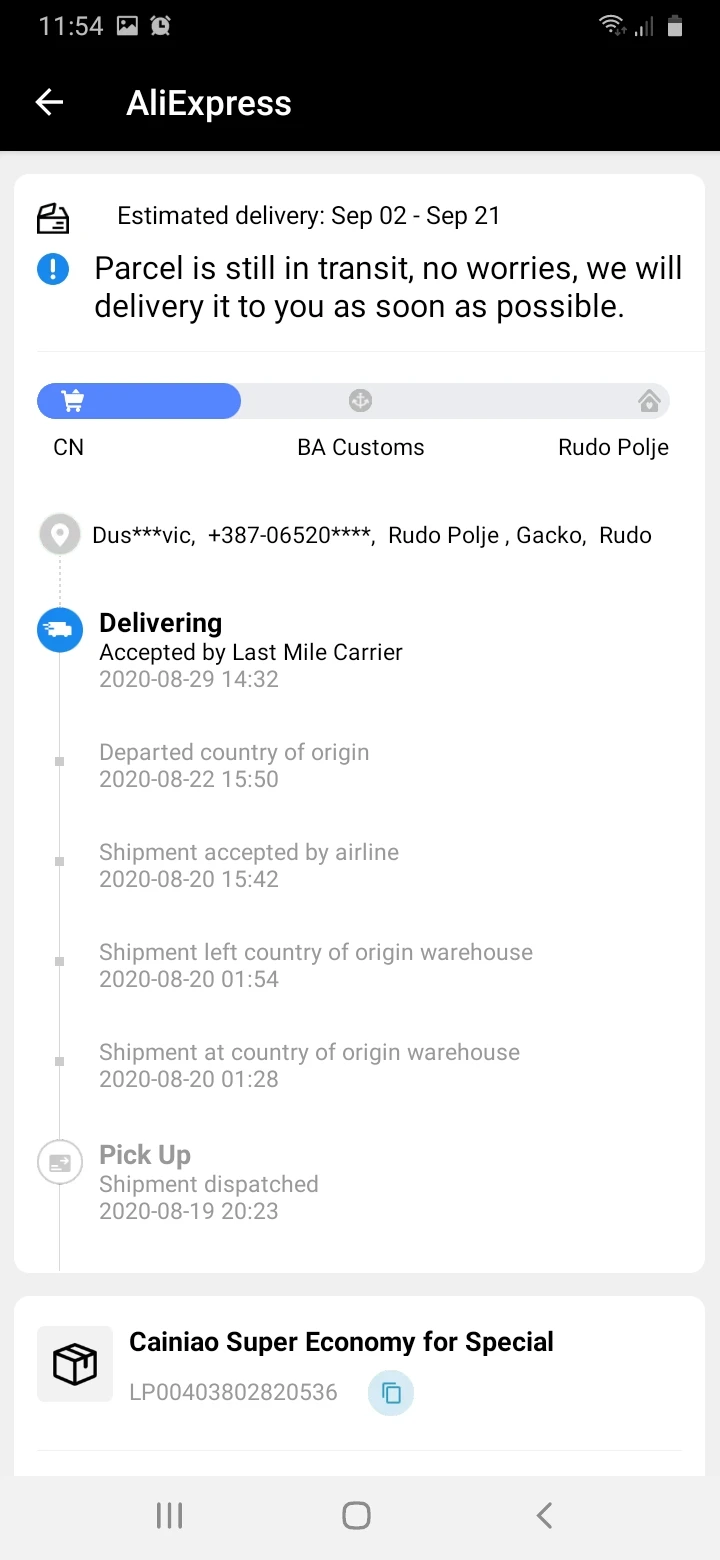
Task: Tap the Departed country of origin entry
Action: coord(234,765)
